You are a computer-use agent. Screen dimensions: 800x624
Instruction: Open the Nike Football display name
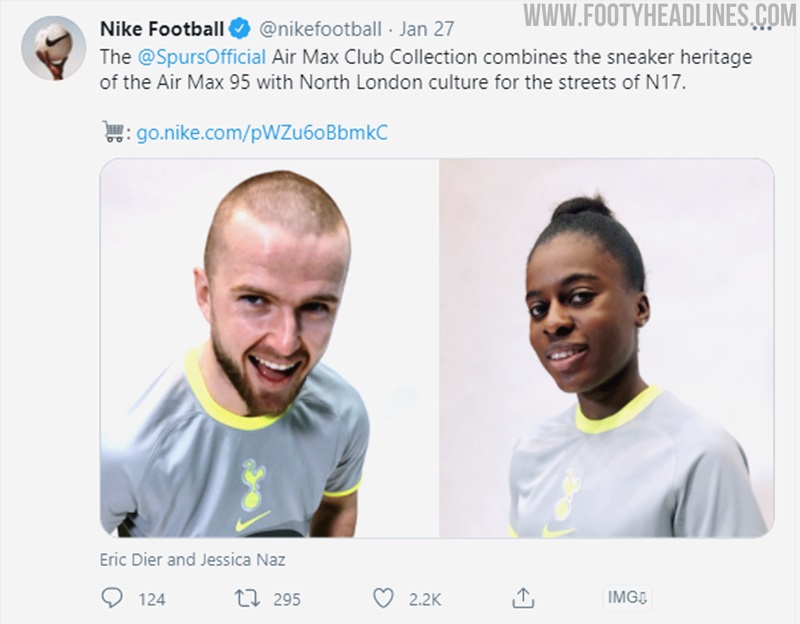tap(162, 29)
